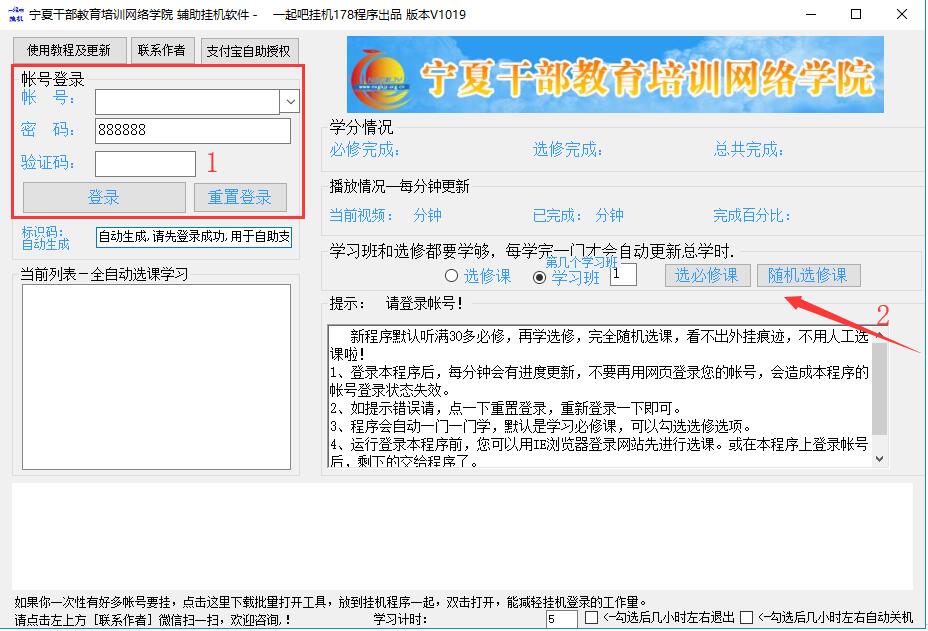Click the 重置登录 reset login button
This screenshot has width=928, height=631.
(x=240, y=197)
